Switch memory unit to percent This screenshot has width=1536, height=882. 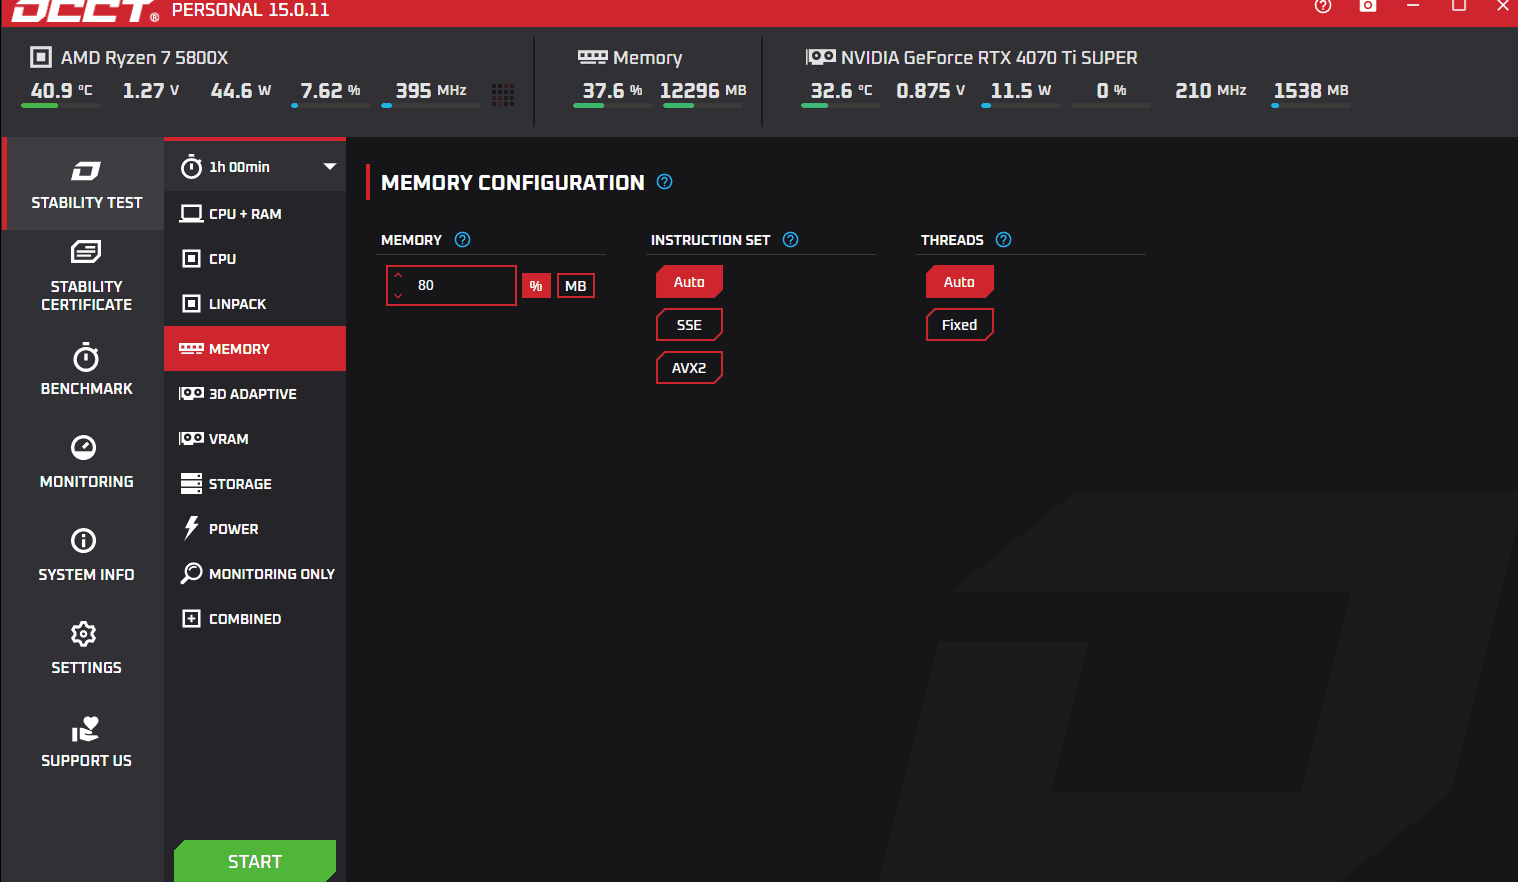536,286
